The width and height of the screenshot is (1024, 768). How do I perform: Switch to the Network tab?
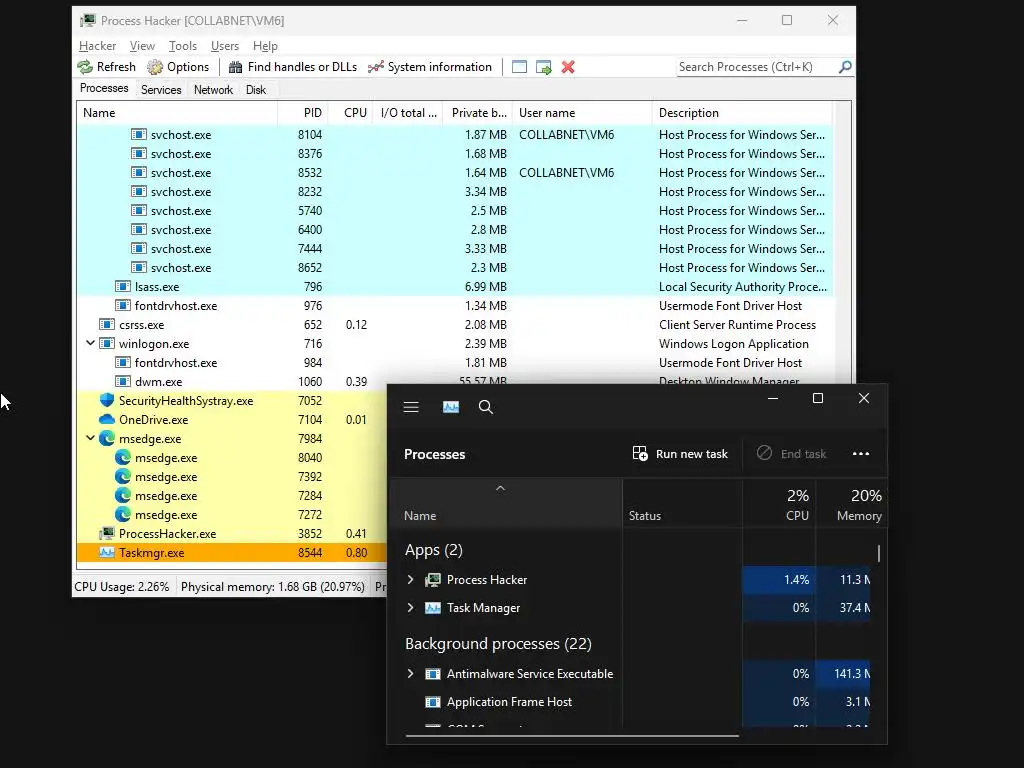click(x=213, y=89)
